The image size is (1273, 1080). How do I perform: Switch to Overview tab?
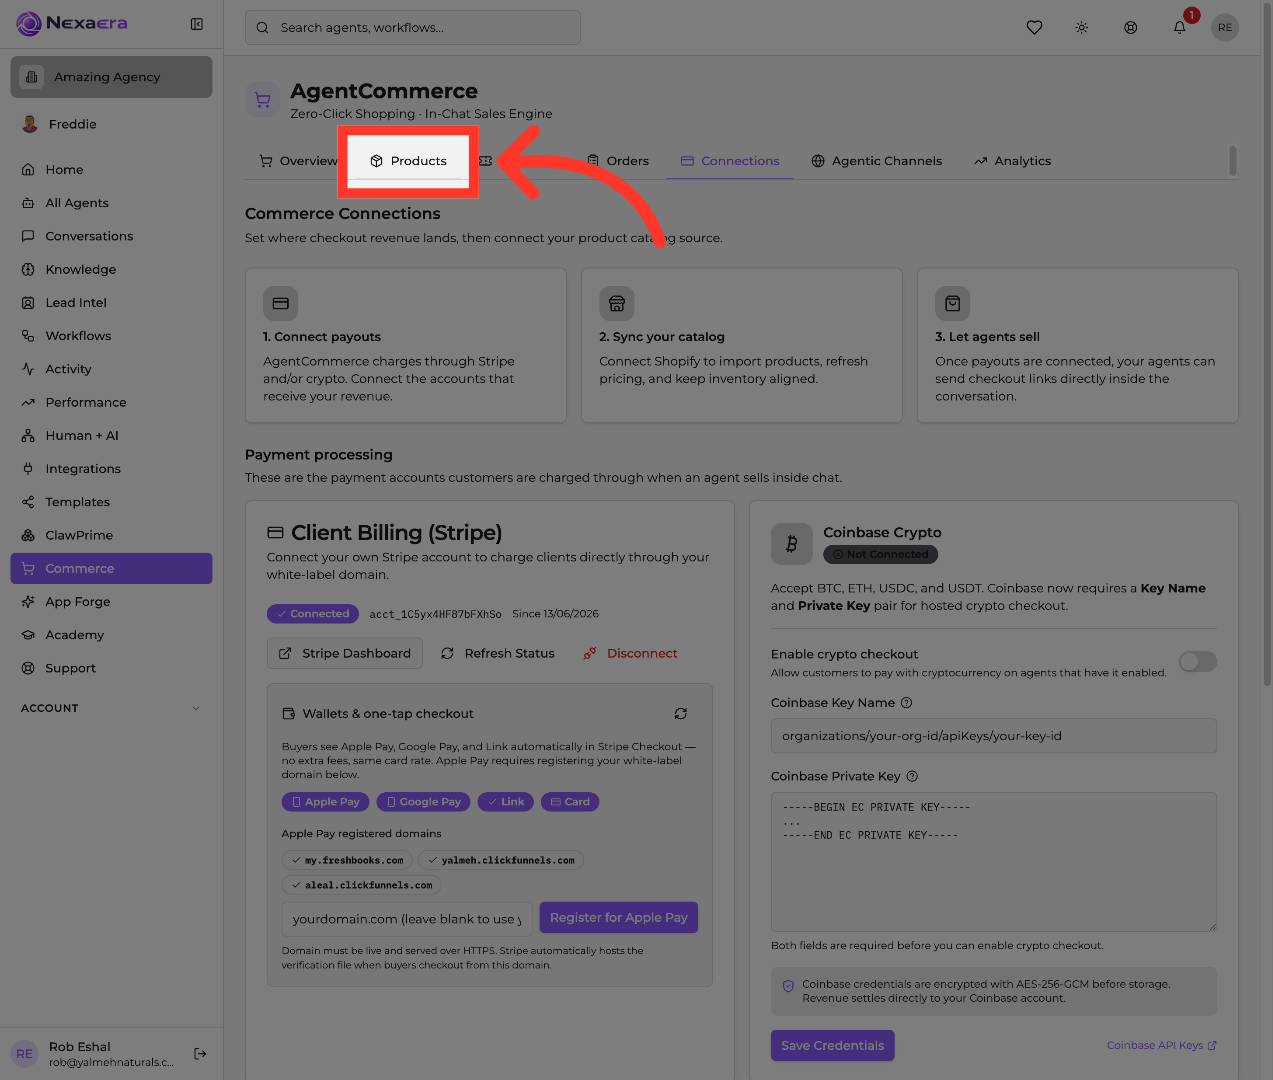(x=297, y=161)
